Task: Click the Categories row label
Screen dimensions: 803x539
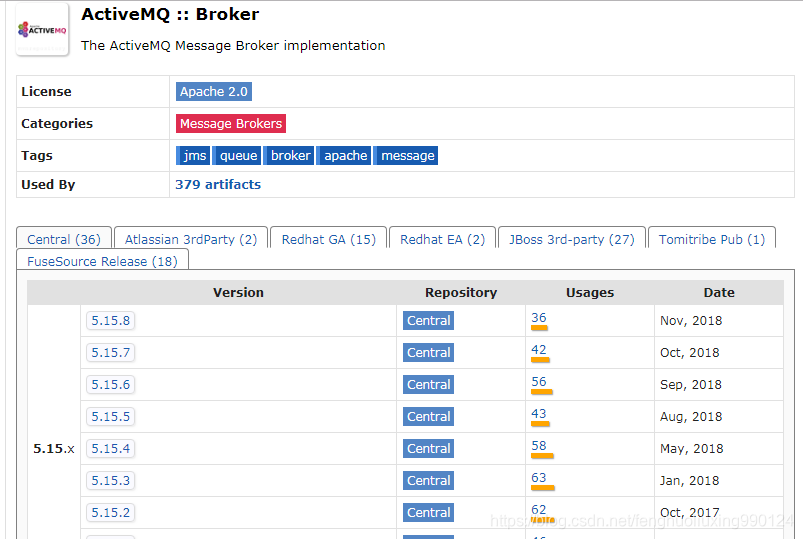Action: point(57,123)
